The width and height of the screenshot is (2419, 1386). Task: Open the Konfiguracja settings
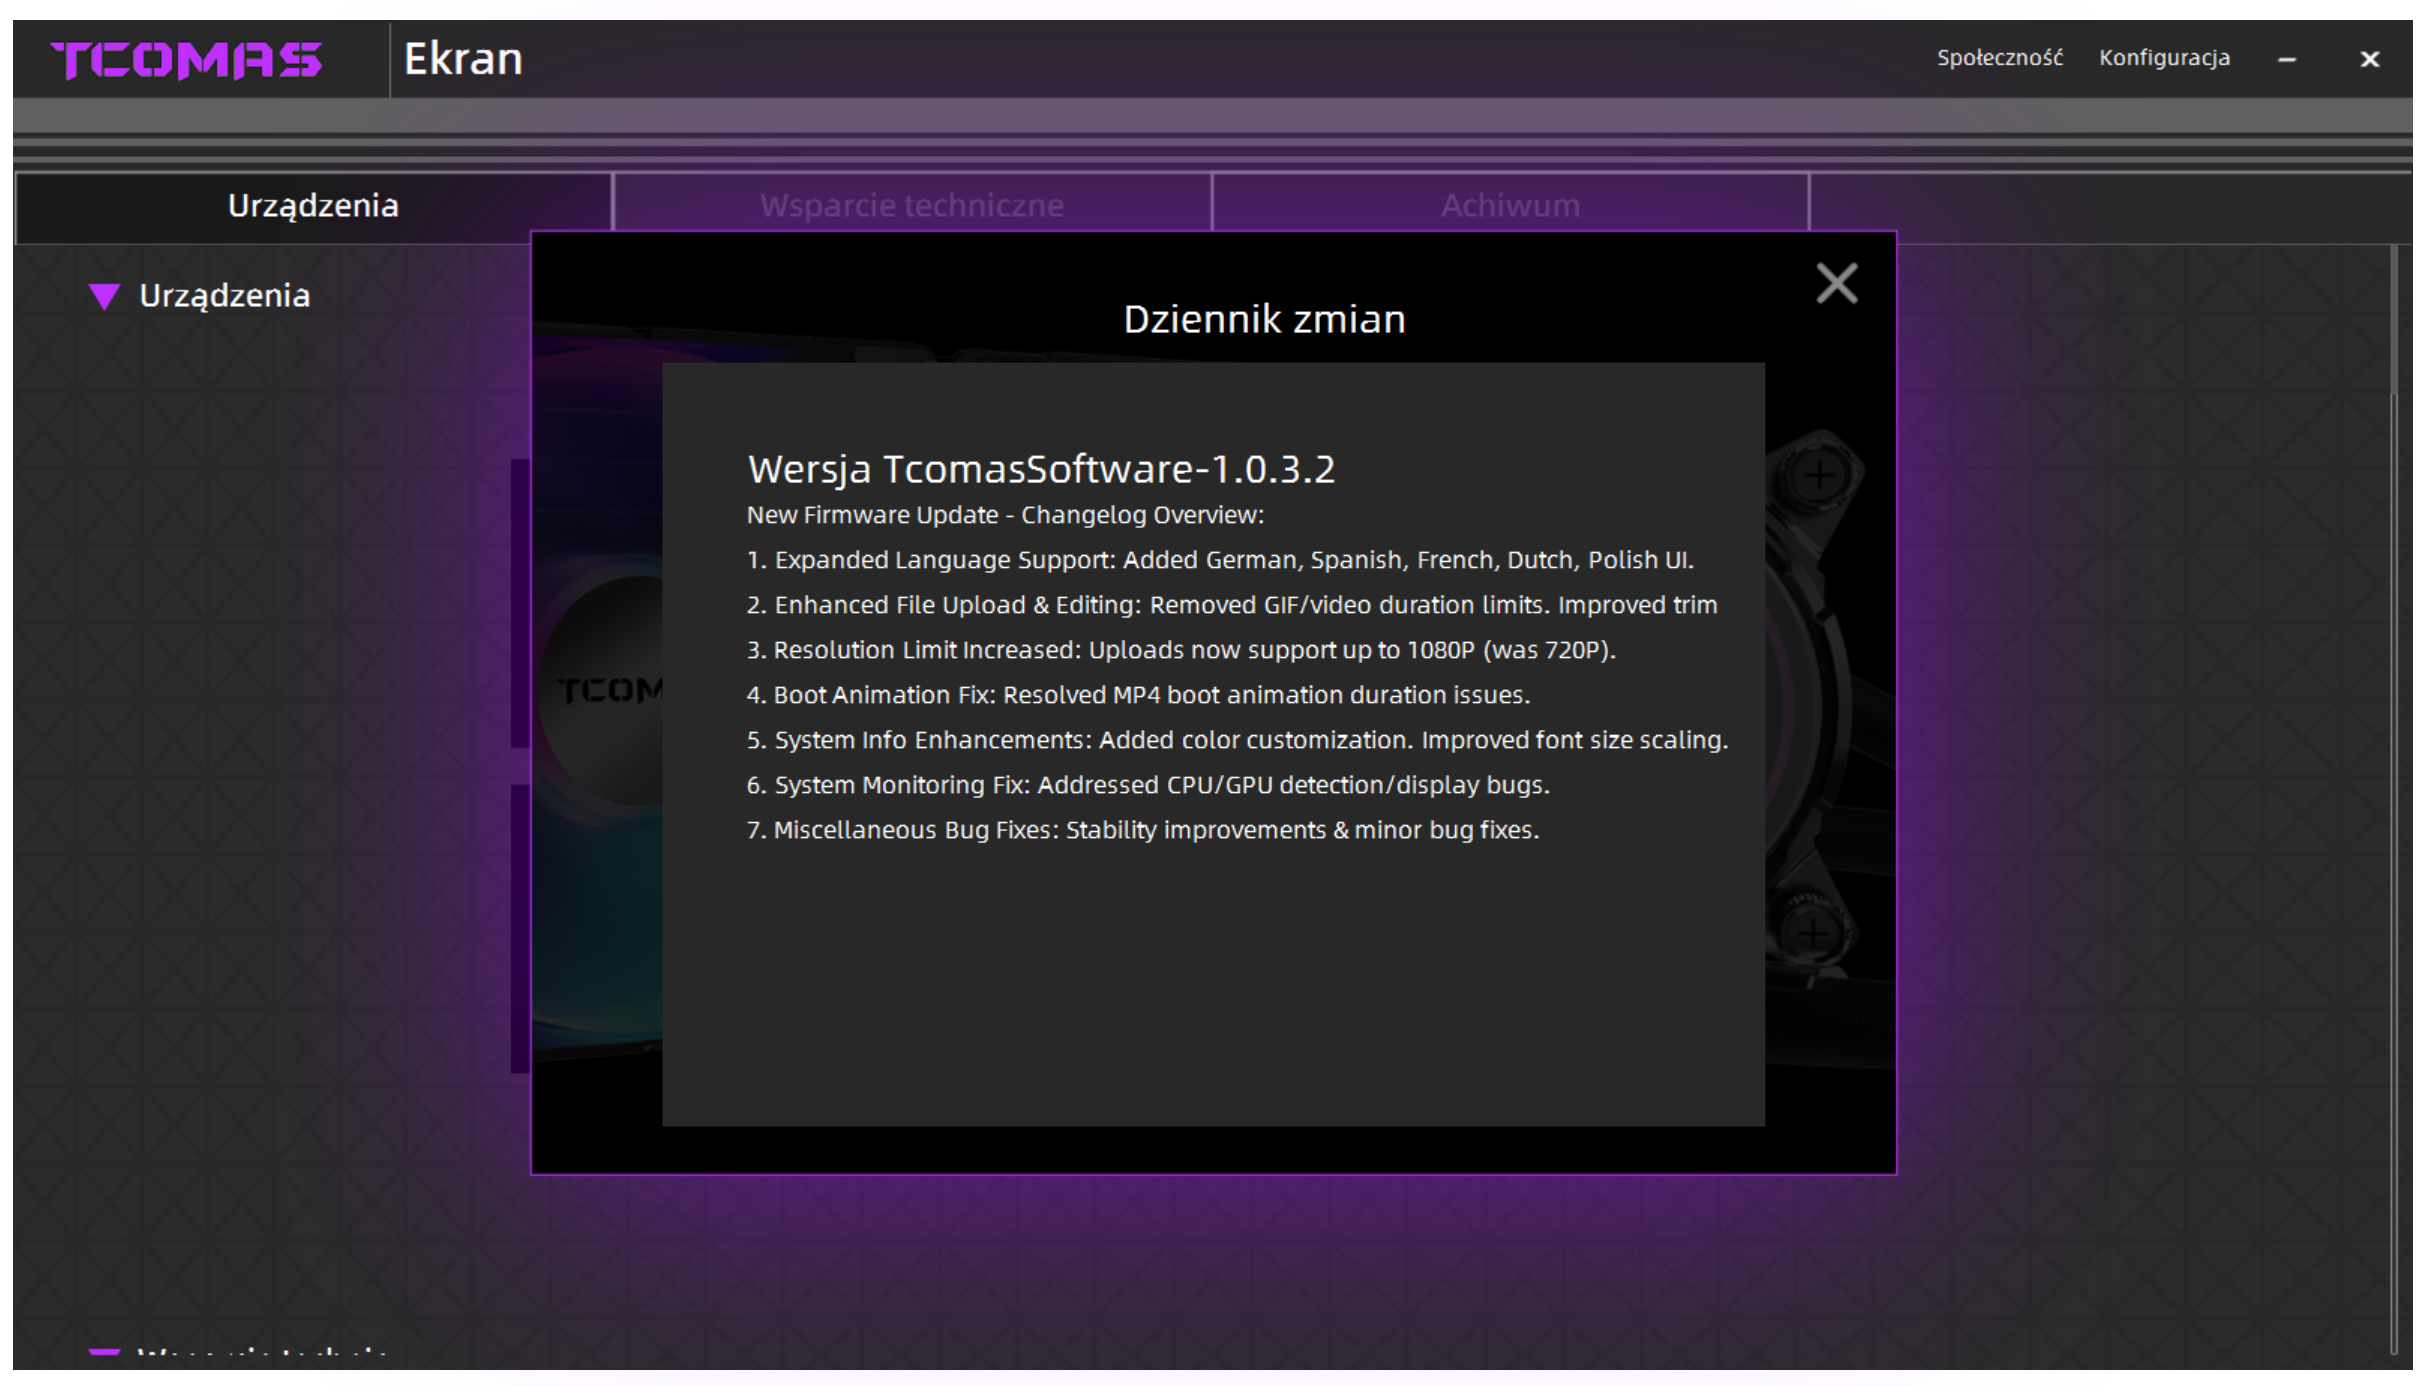2164,58
